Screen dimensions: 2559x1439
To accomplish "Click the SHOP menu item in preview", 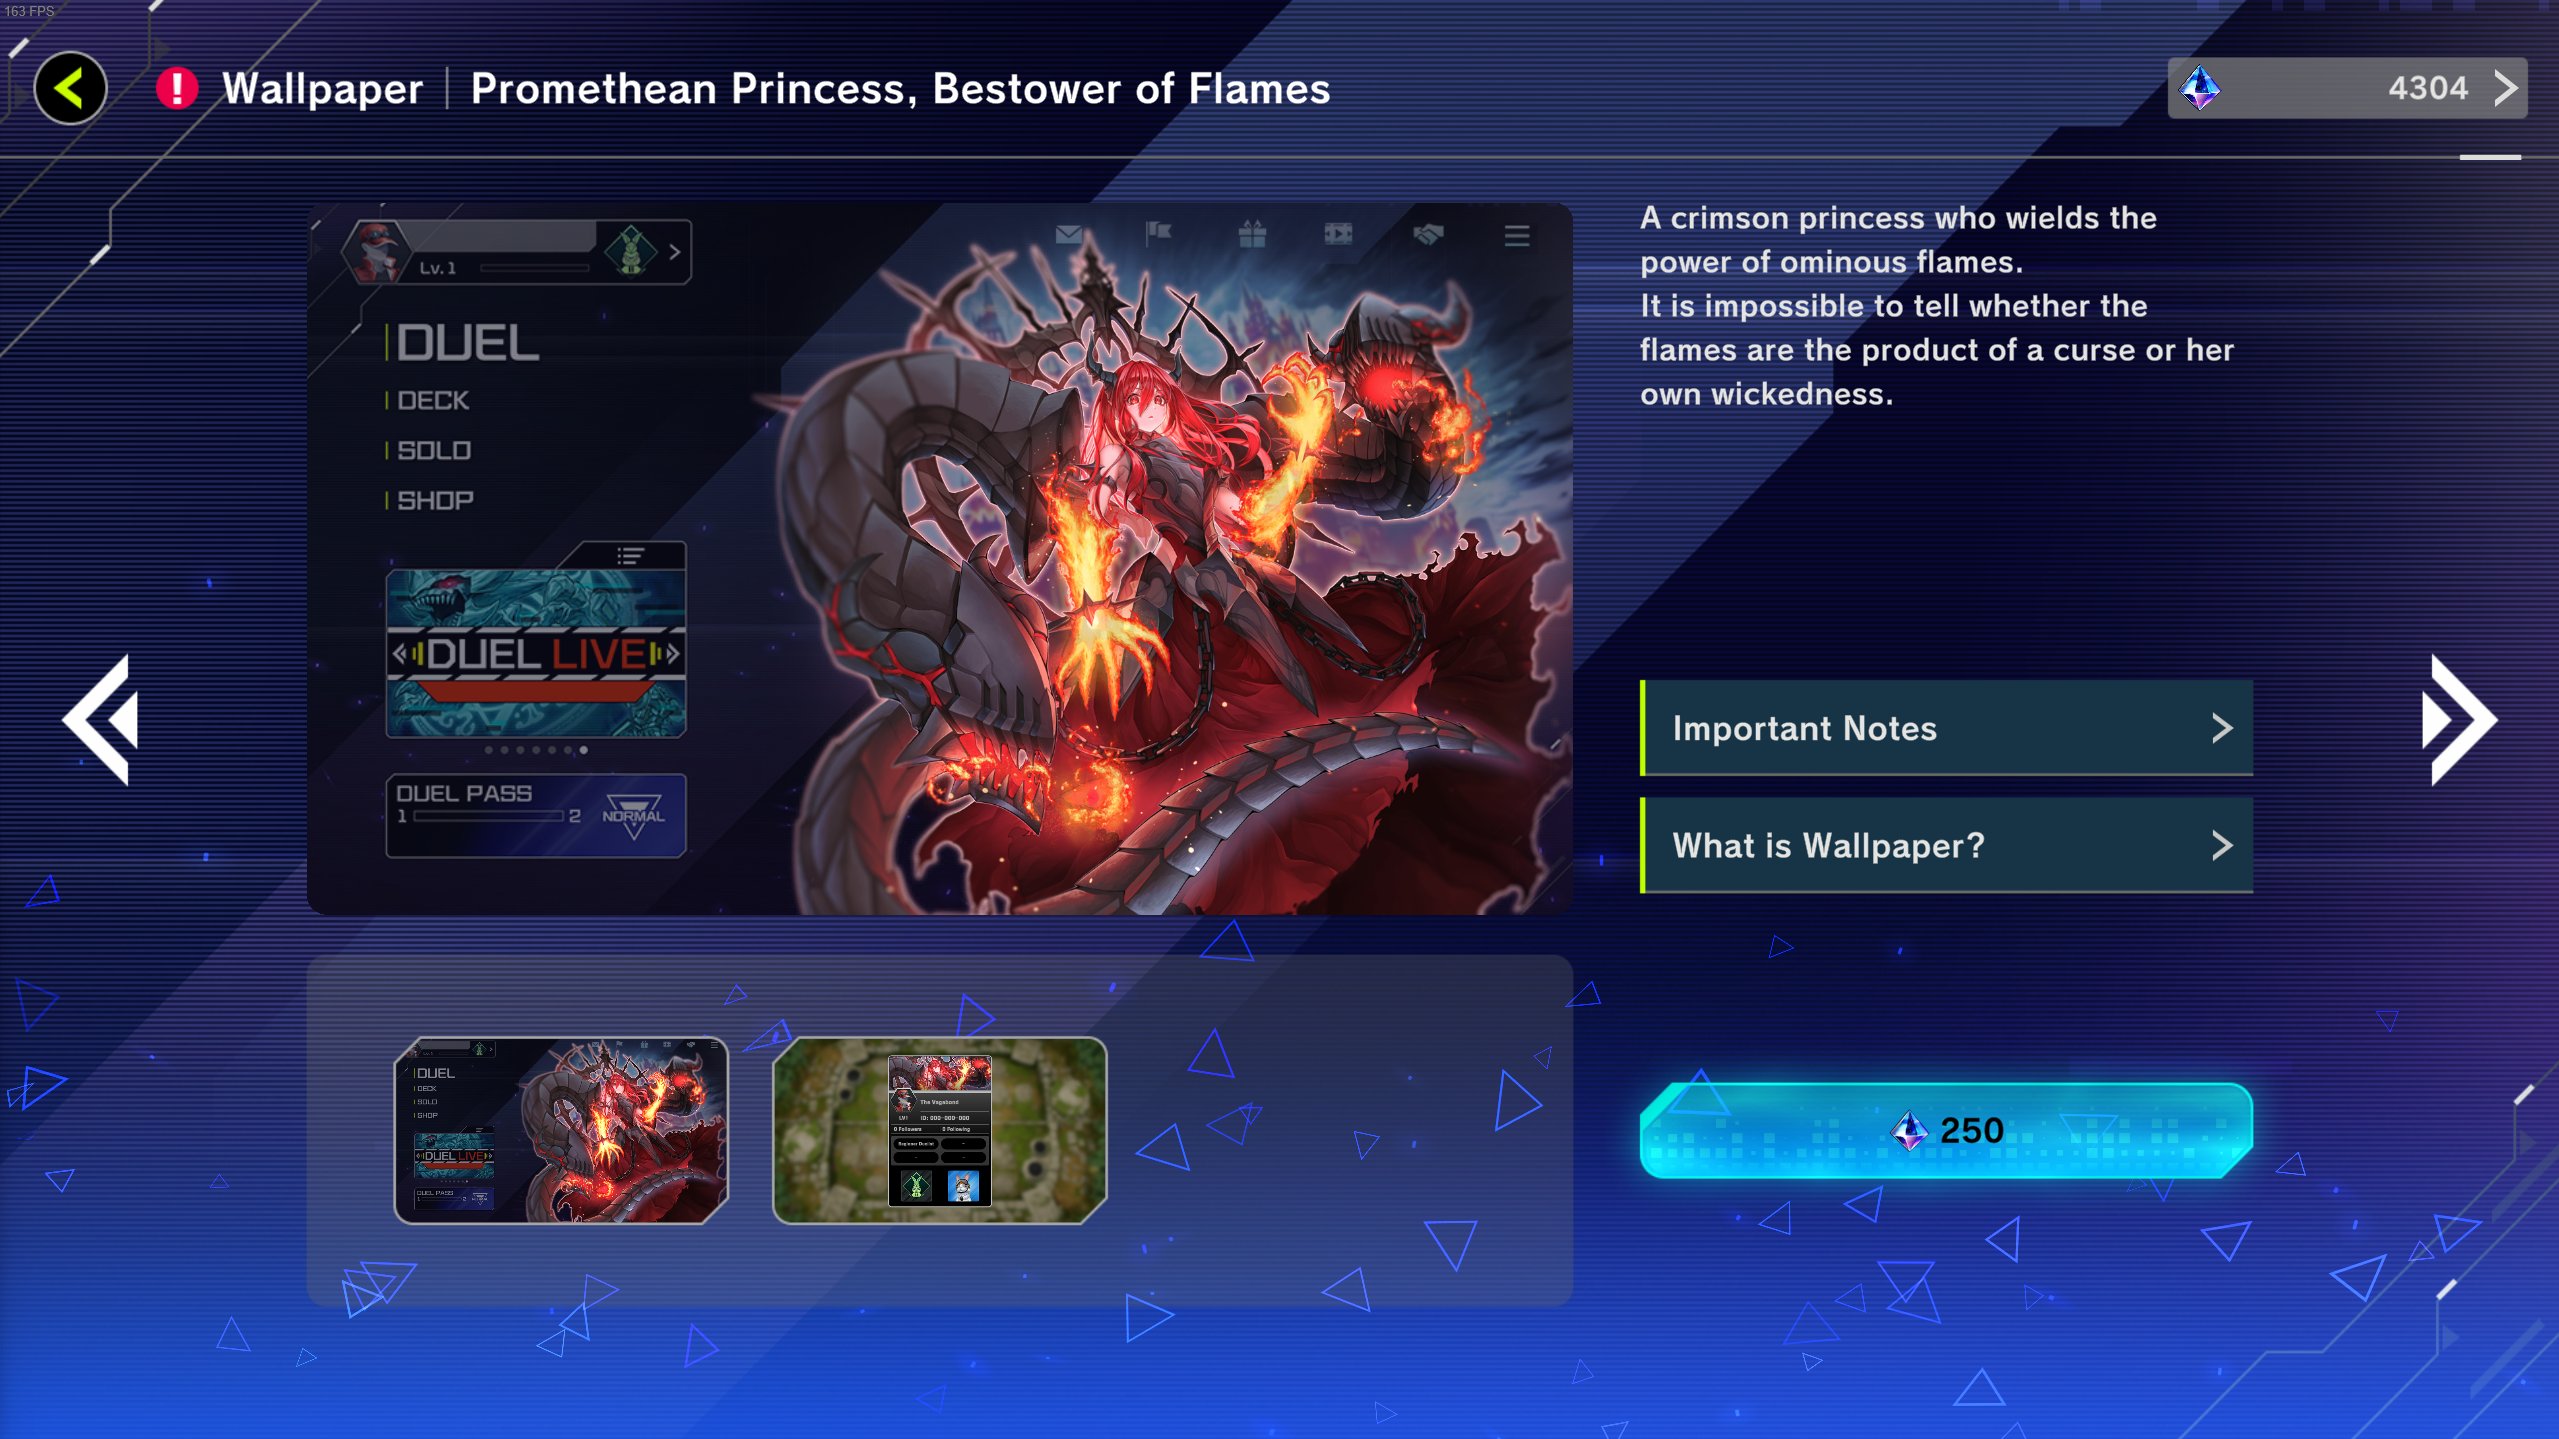I will tap(434, 500).
